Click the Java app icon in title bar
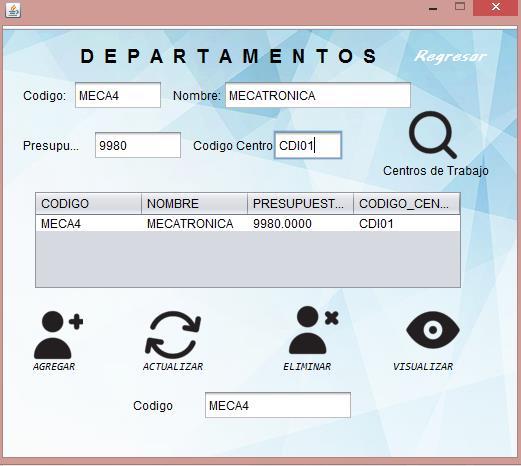This screenshot has width=521, height=466. pos(13,10)
